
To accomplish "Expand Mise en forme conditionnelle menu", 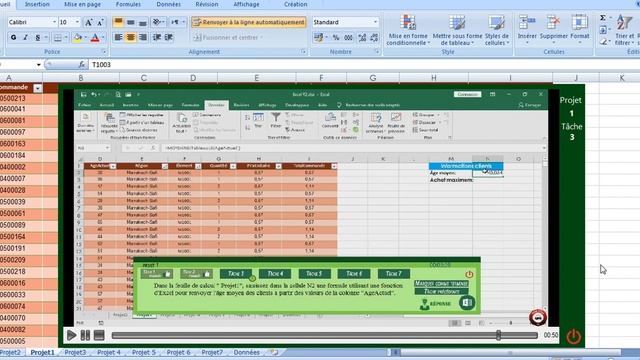I will 408,30.
